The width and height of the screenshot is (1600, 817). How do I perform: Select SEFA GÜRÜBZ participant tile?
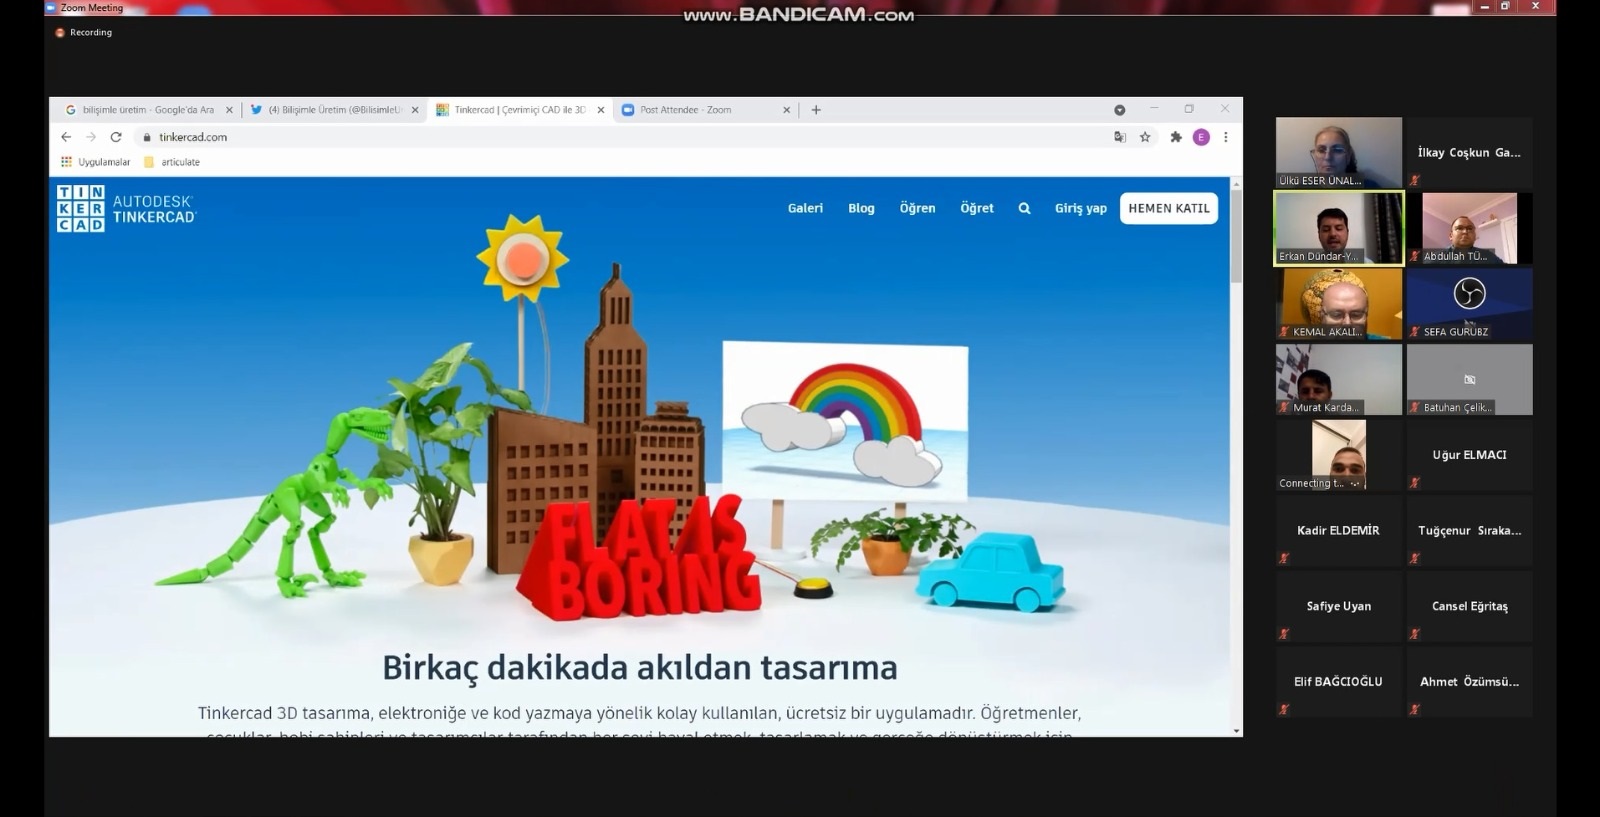click(1469, 304)
